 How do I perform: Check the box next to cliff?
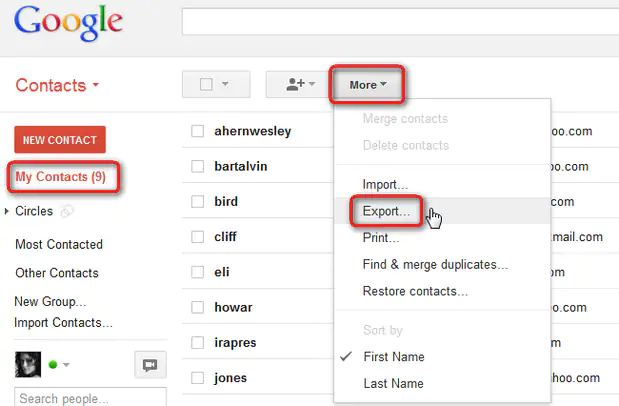click(198, 237)
